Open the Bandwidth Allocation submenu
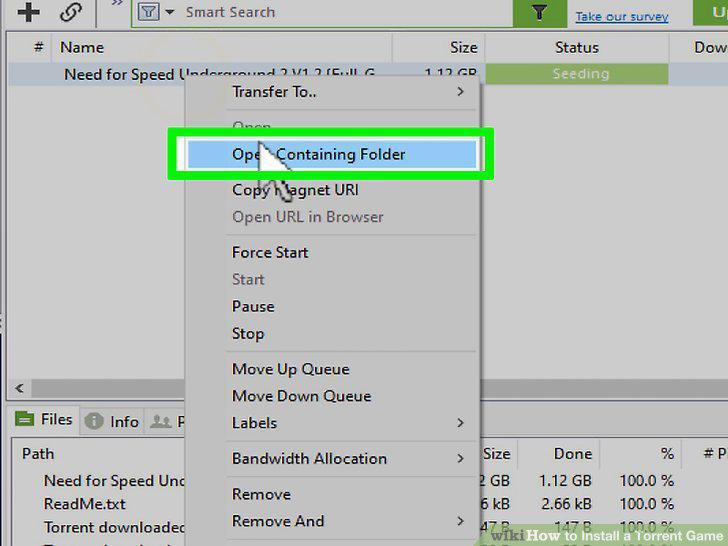728x546 pixels. click(332, 459)
